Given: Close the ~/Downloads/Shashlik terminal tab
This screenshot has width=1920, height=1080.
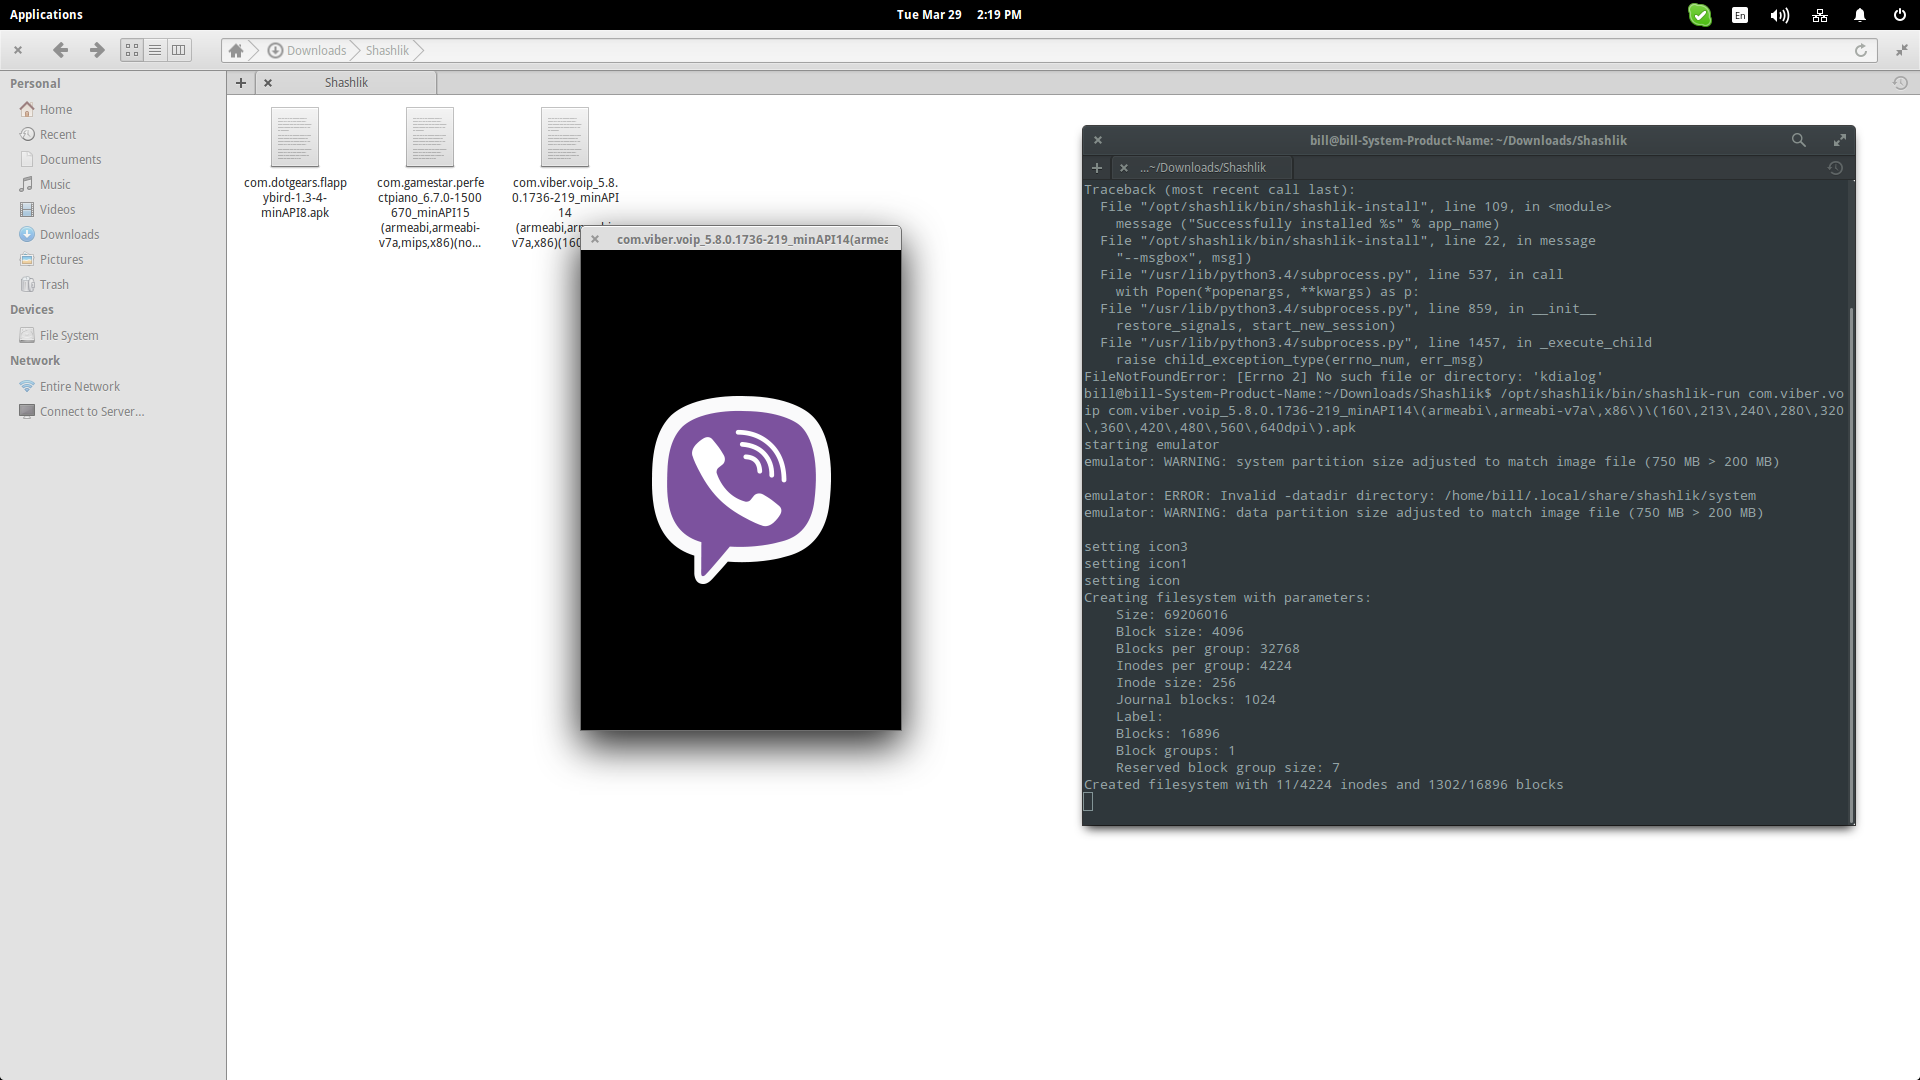Looking at the screenshot, I should click(1124, 167).
